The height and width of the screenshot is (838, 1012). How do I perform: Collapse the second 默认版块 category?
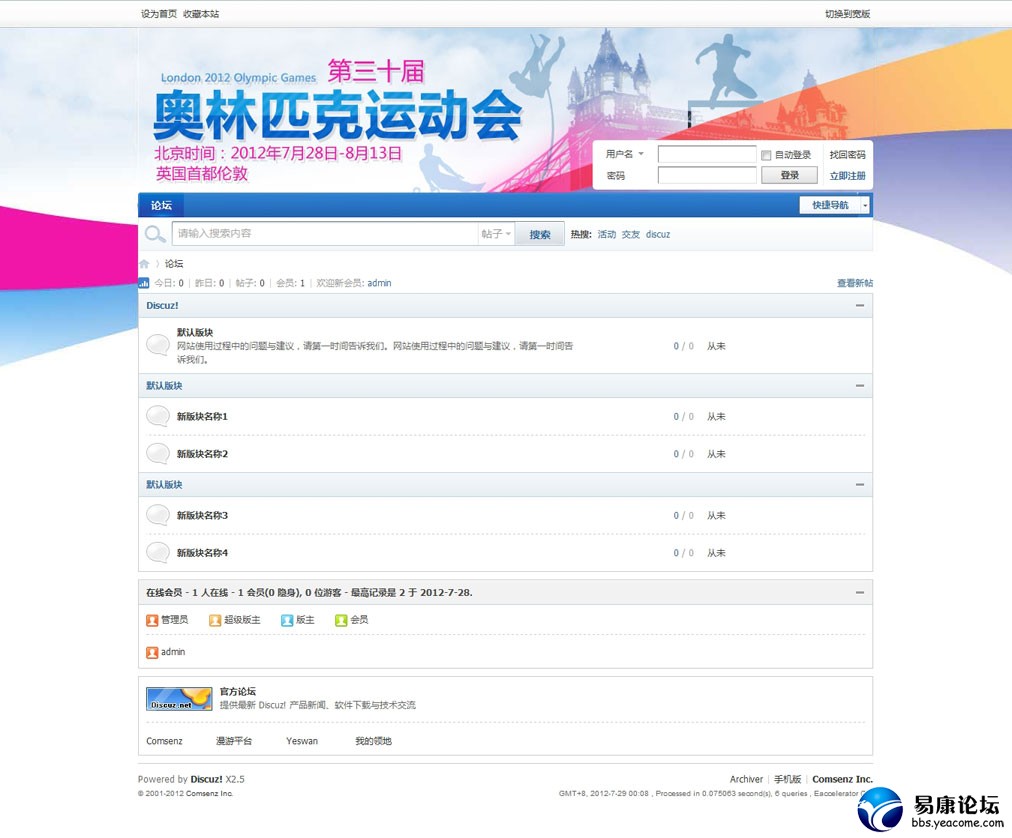(x=860, y=484)
